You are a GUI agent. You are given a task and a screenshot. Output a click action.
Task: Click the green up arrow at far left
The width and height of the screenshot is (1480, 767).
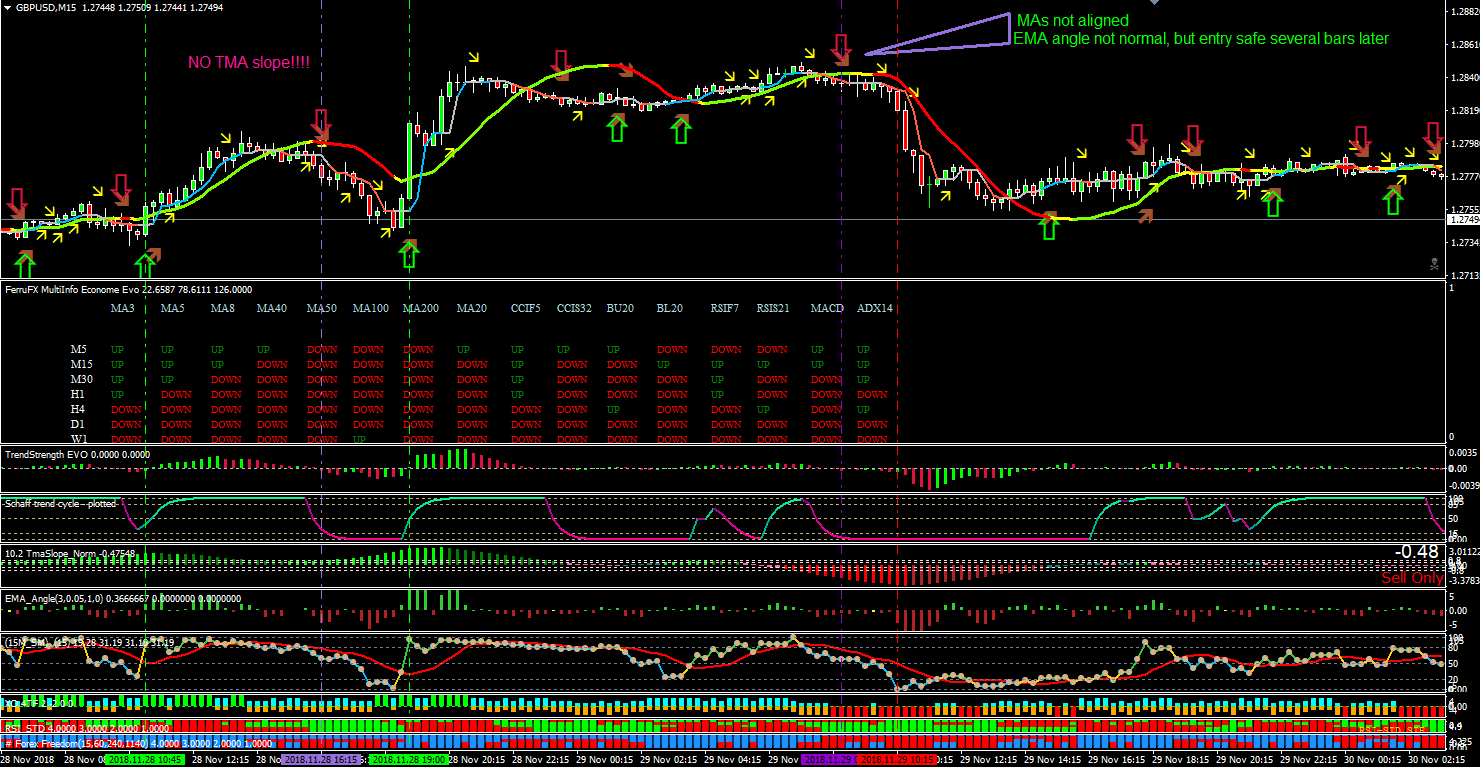coord(25,266)
